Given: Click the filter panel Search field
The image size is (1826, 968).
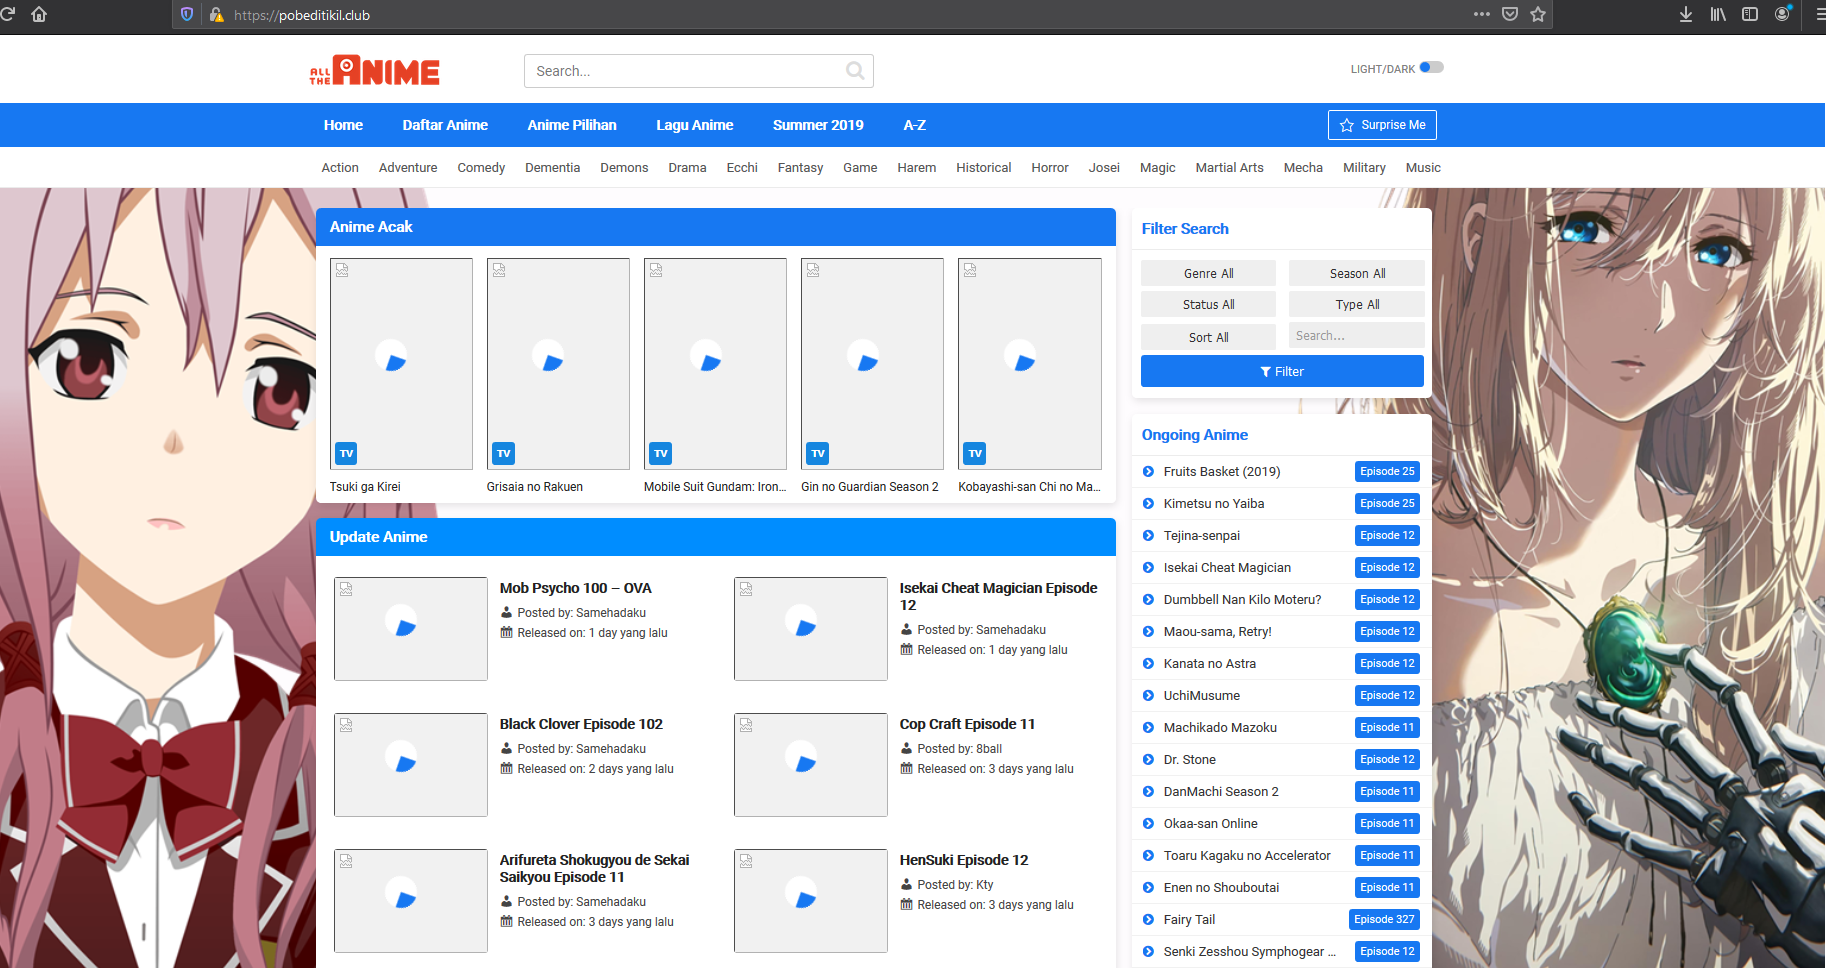Looking at the screenshot, I should (x=1356, y=335).
